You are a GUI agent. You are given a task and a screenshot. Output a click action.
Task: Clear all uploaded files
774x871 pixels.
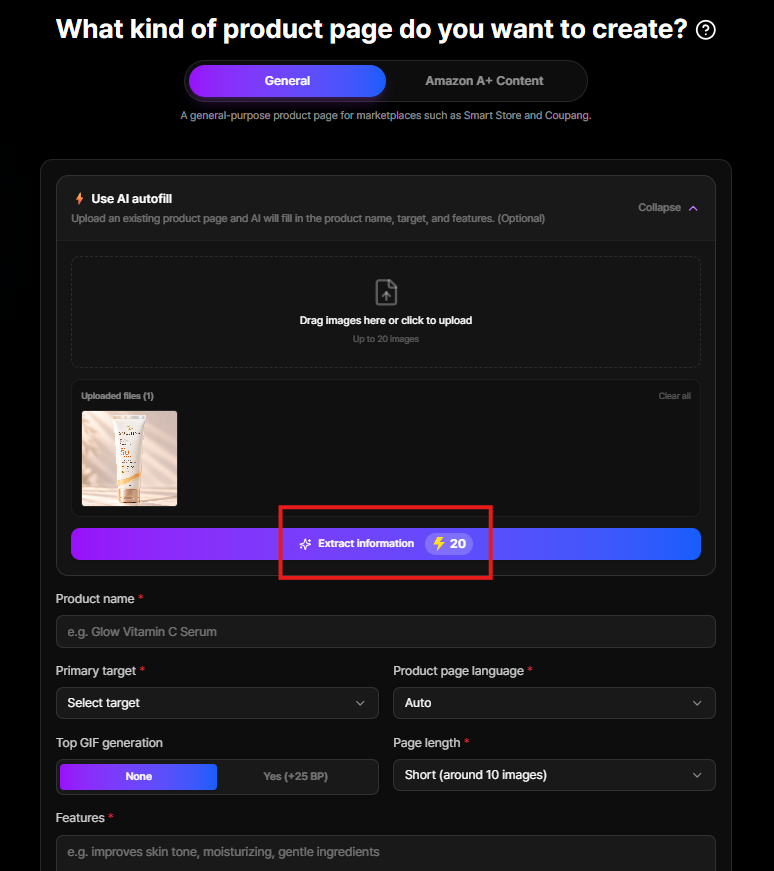pyautogui.click(x=675, y=396)
